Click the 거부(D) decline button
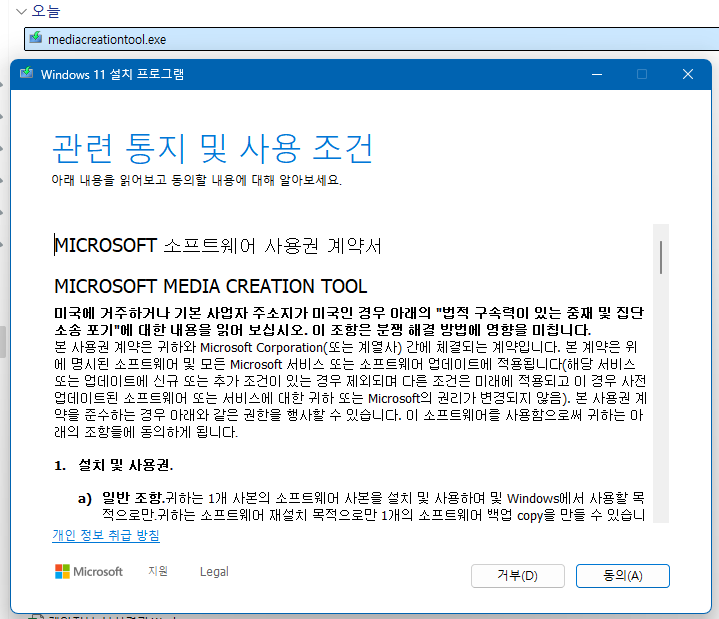 pyautogui.click(x=517, y=575)
